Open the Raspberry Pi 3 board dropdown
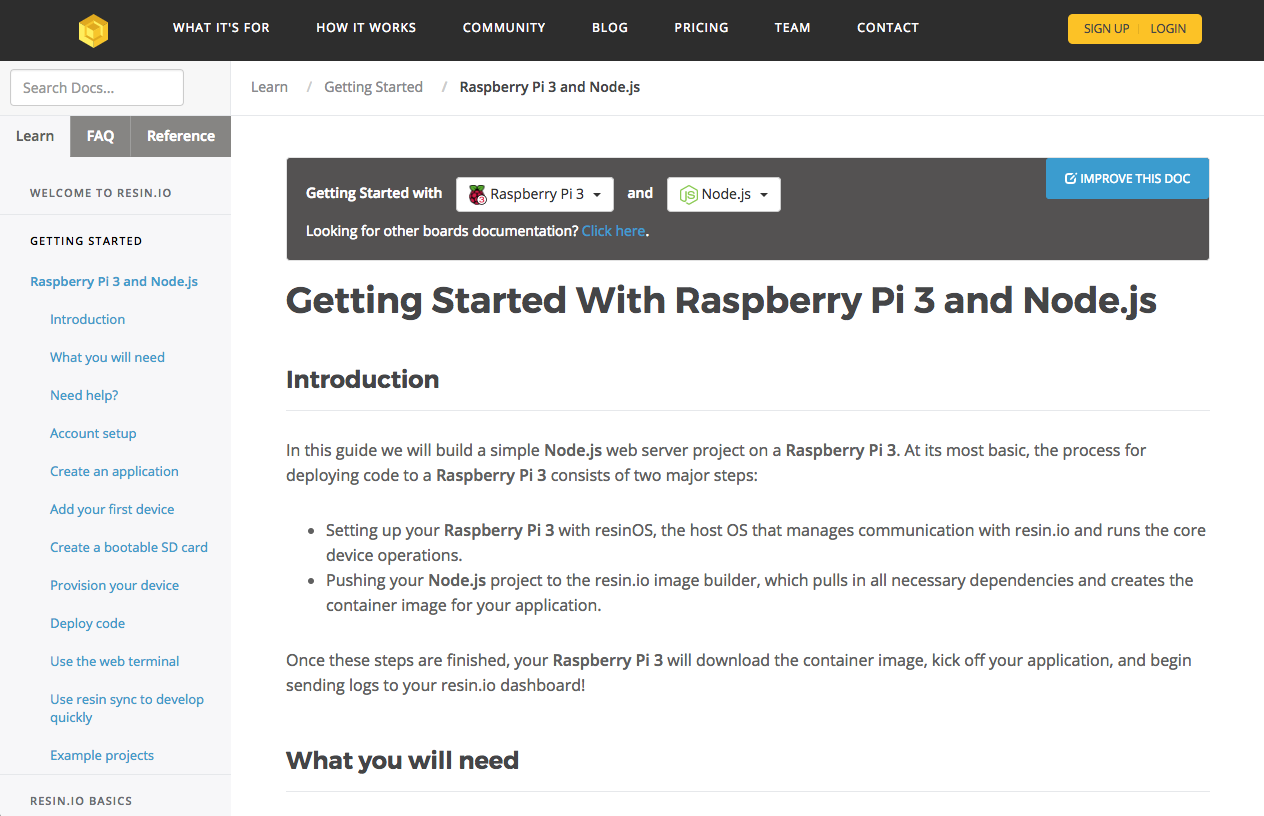This screenshot has height=816, width=1264. click(535, 194)
